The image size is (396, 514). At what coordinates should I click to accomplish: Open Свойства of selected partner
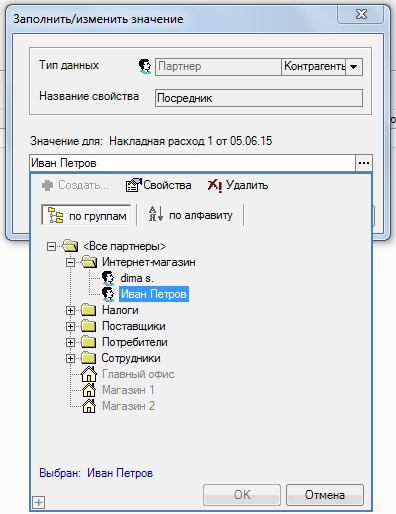coord(159,185)
